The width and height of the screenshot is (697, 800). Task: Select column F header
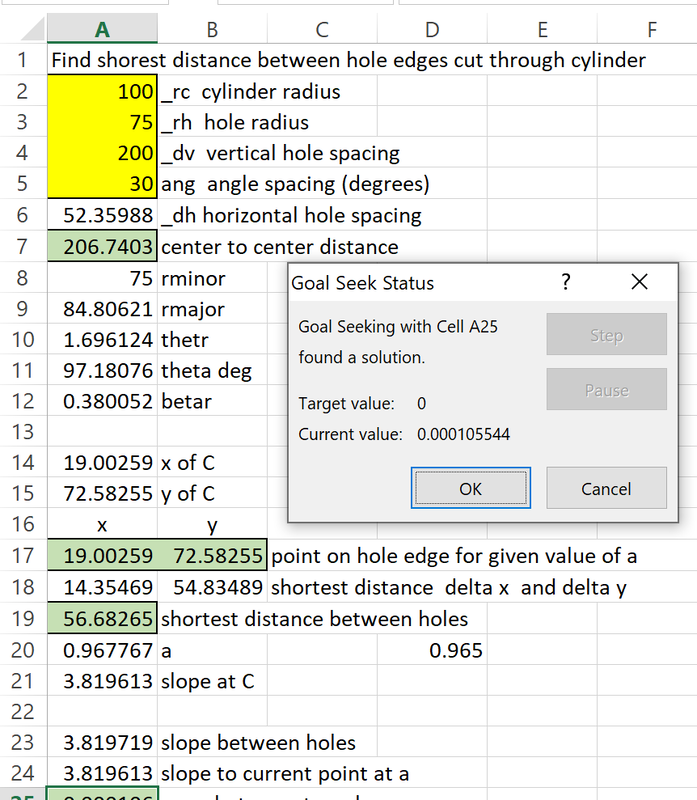648,30
